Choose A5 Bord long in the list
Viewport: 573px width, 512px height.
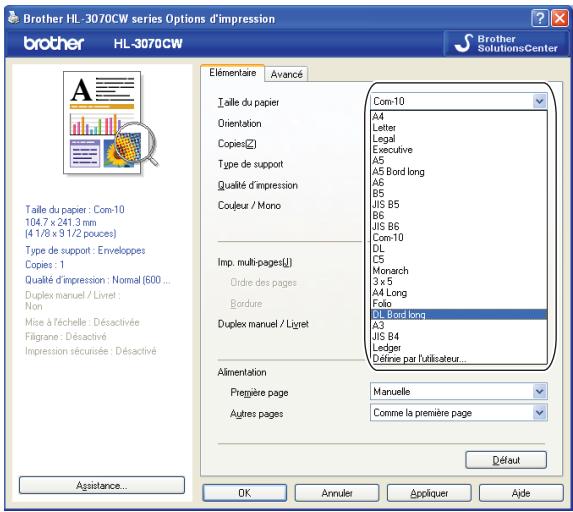tap(459, 171)
